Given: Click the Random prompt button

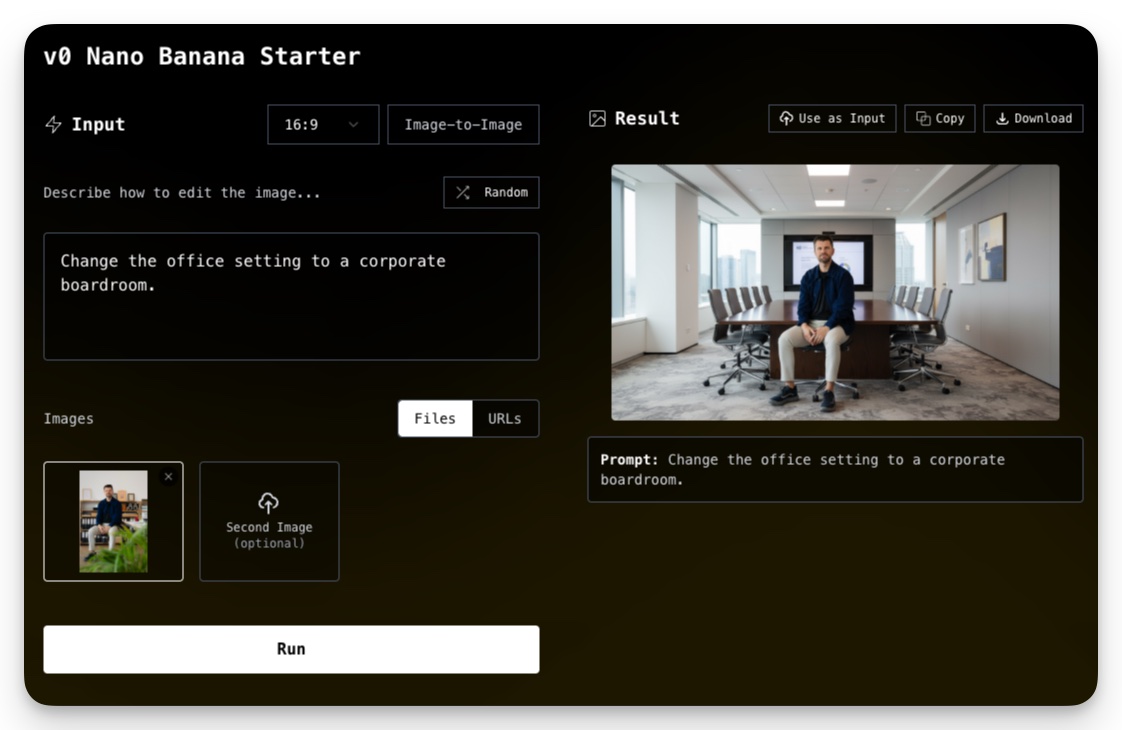Looking at the screenshot, I should point(491,193).
